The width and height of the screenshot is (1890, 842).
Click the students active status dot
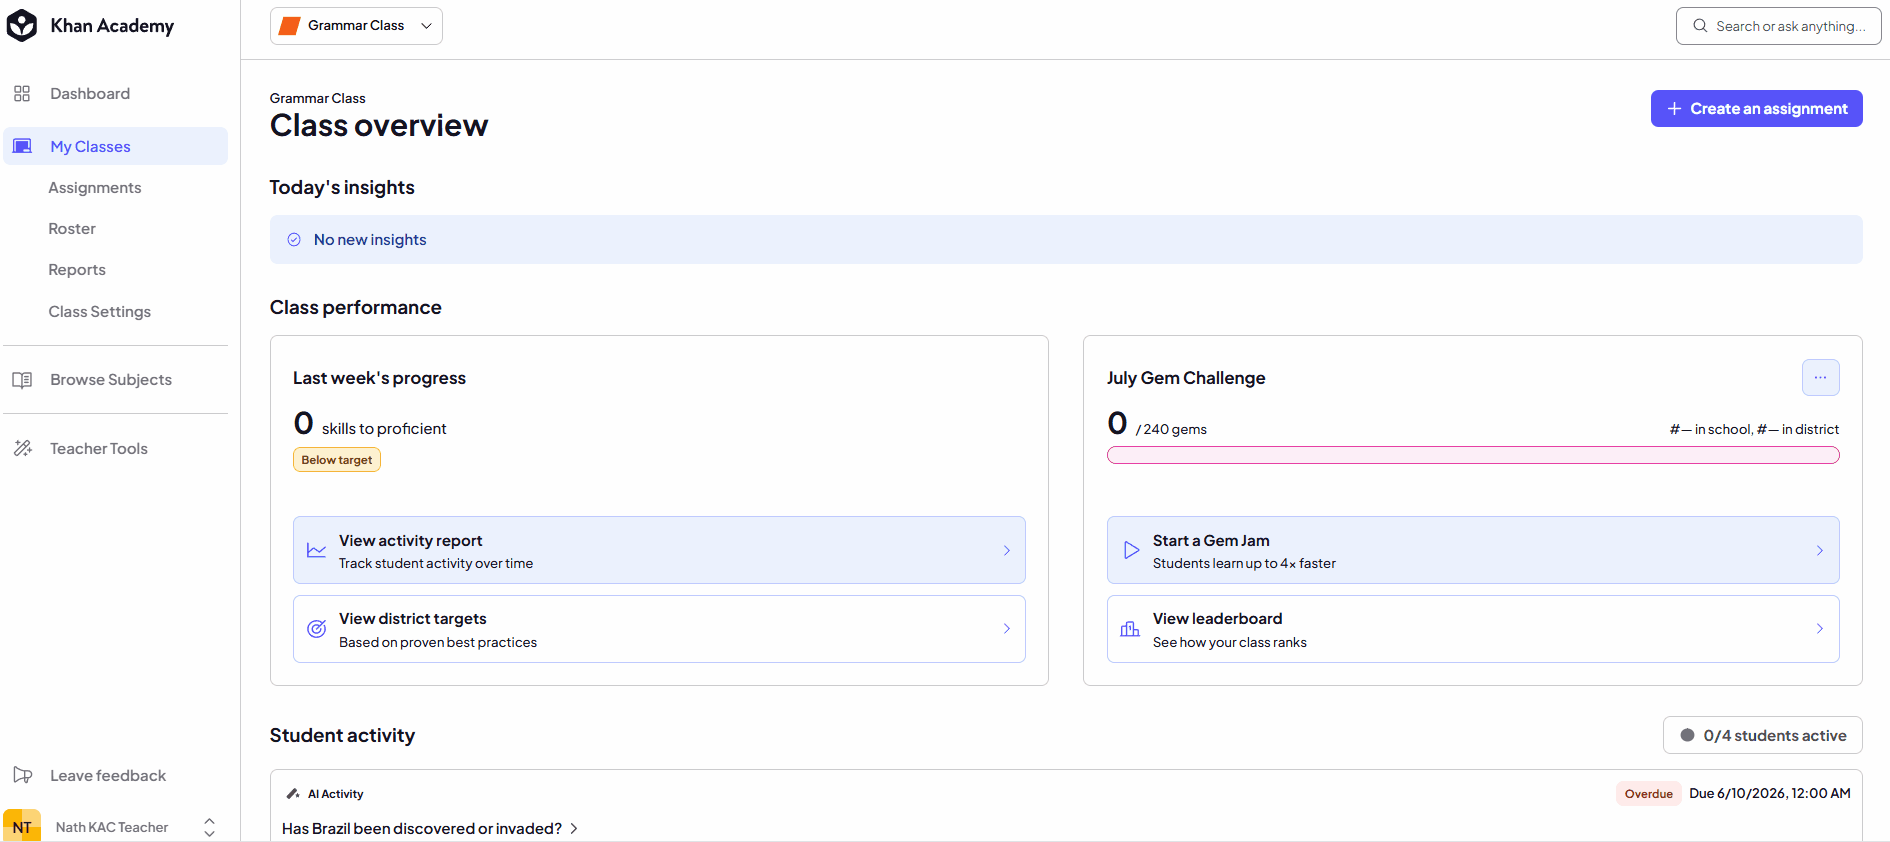pos(1687,735)
